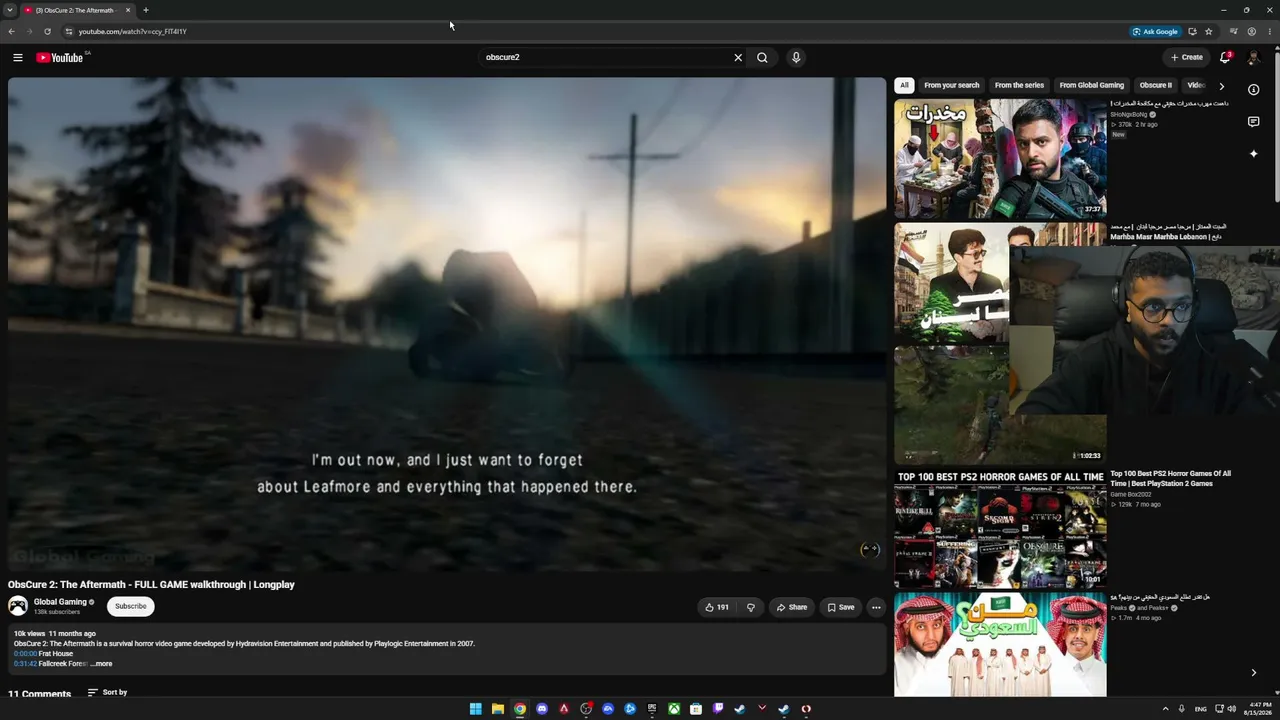Open a new browser tab

[x=146, y=10]
